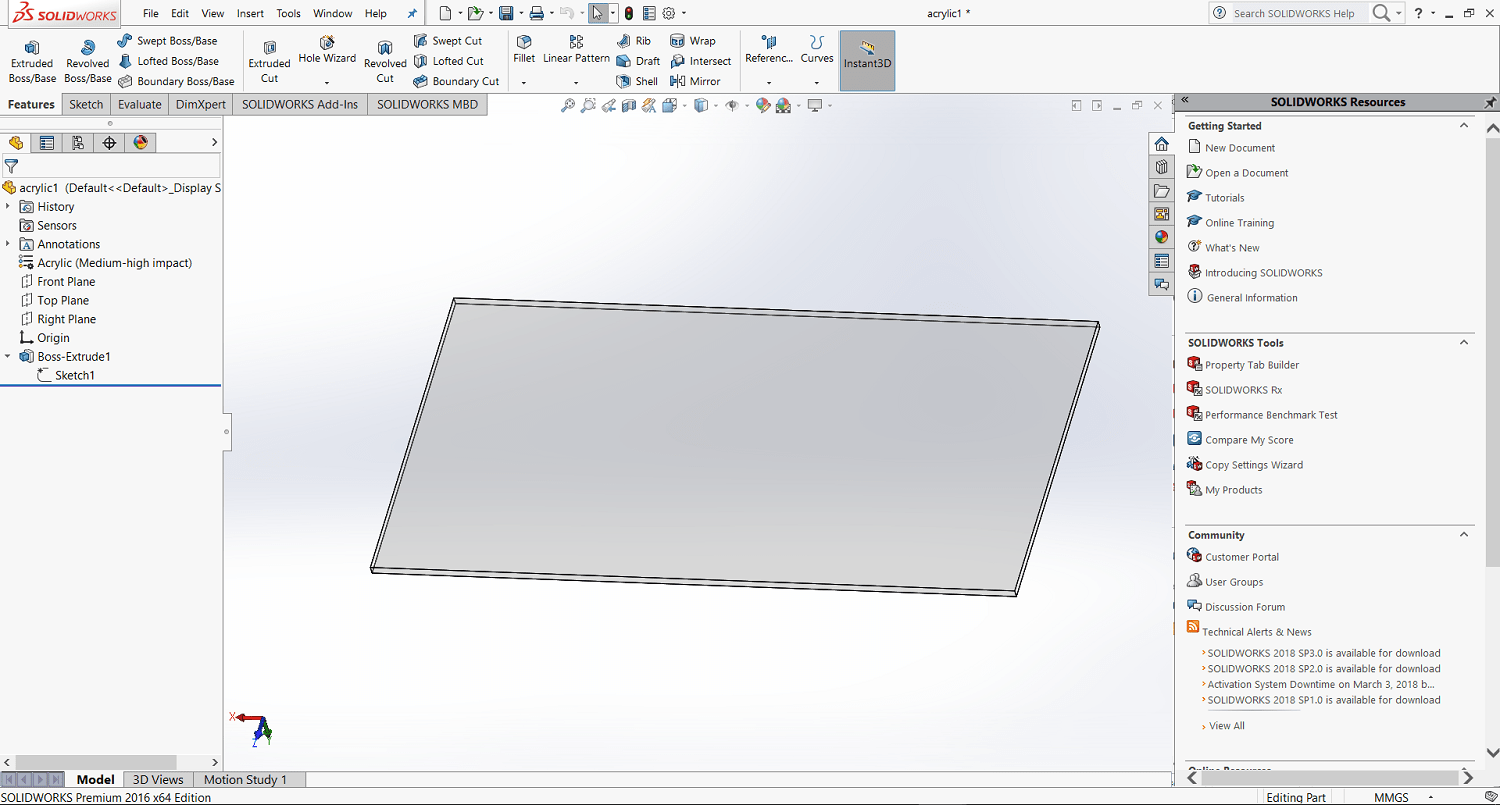This screenshot has width=1500, height=805.
Task: Select the Draft tool
Action: tap(638, 61)
